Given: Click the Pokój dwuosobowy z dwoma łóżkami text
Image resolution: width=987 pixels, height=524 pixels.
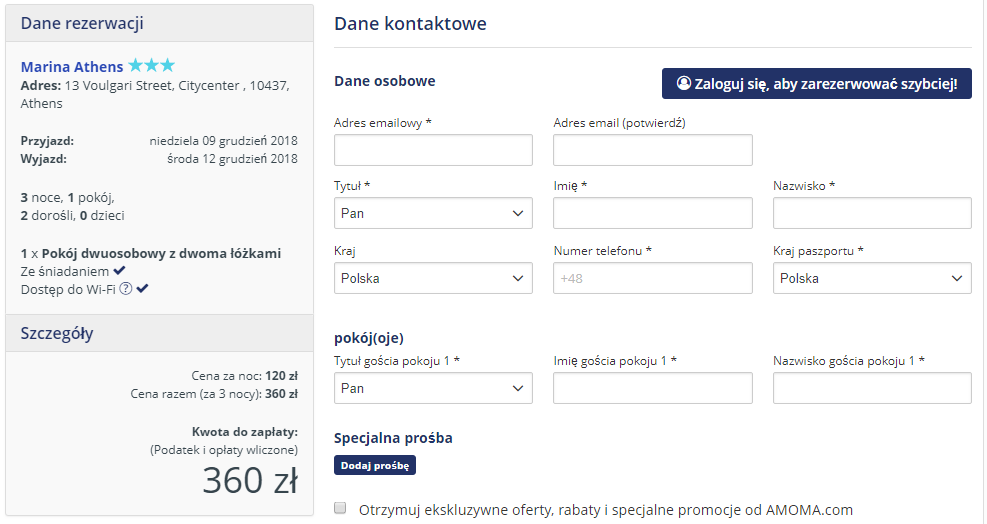Looking at the screenshot, I should (x=161, y=253).
